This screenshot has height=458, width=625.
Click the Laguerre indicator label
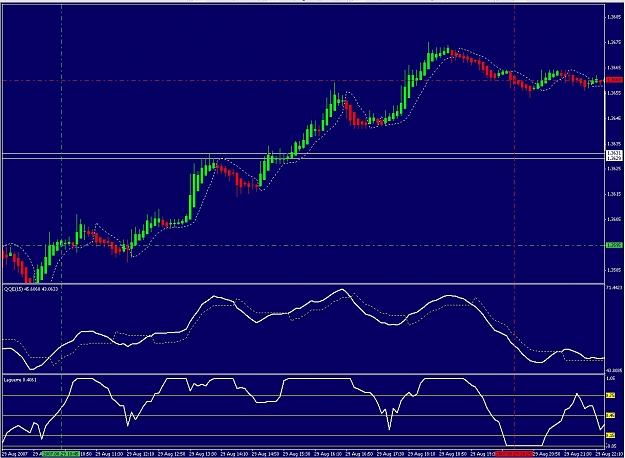pyautogui.click(x=20, y=380)
